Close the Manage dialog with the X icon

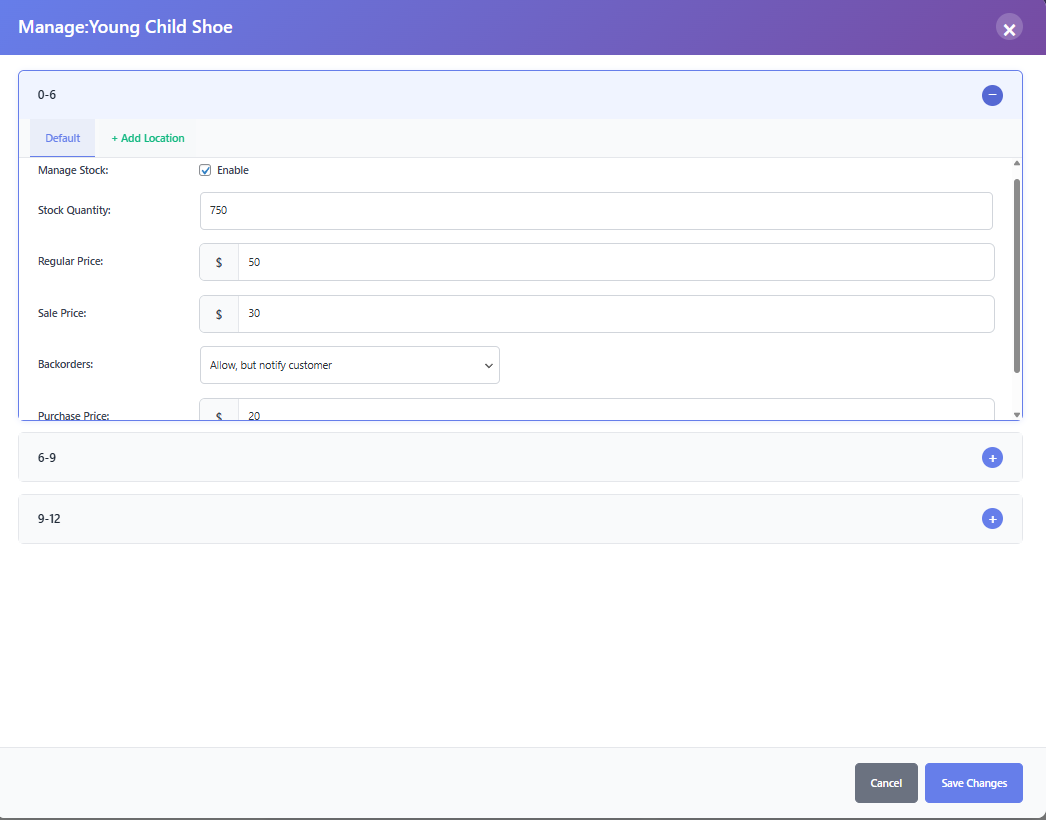tap(1009, 29)
